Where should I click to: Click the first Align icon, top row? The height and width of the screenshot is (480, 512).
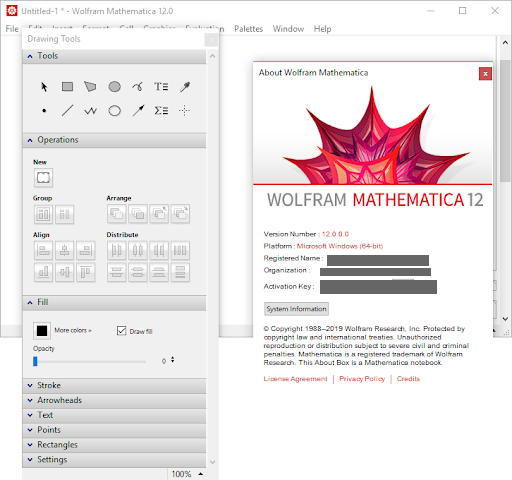click(x=43, y=250)
